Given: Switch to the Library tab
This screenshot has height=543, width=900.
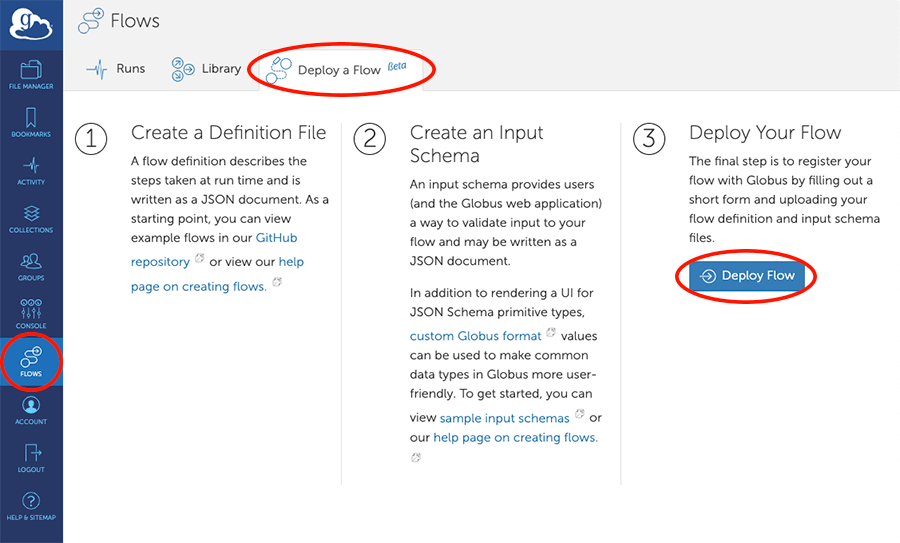Looking at the screenshot, I should 206,69.
